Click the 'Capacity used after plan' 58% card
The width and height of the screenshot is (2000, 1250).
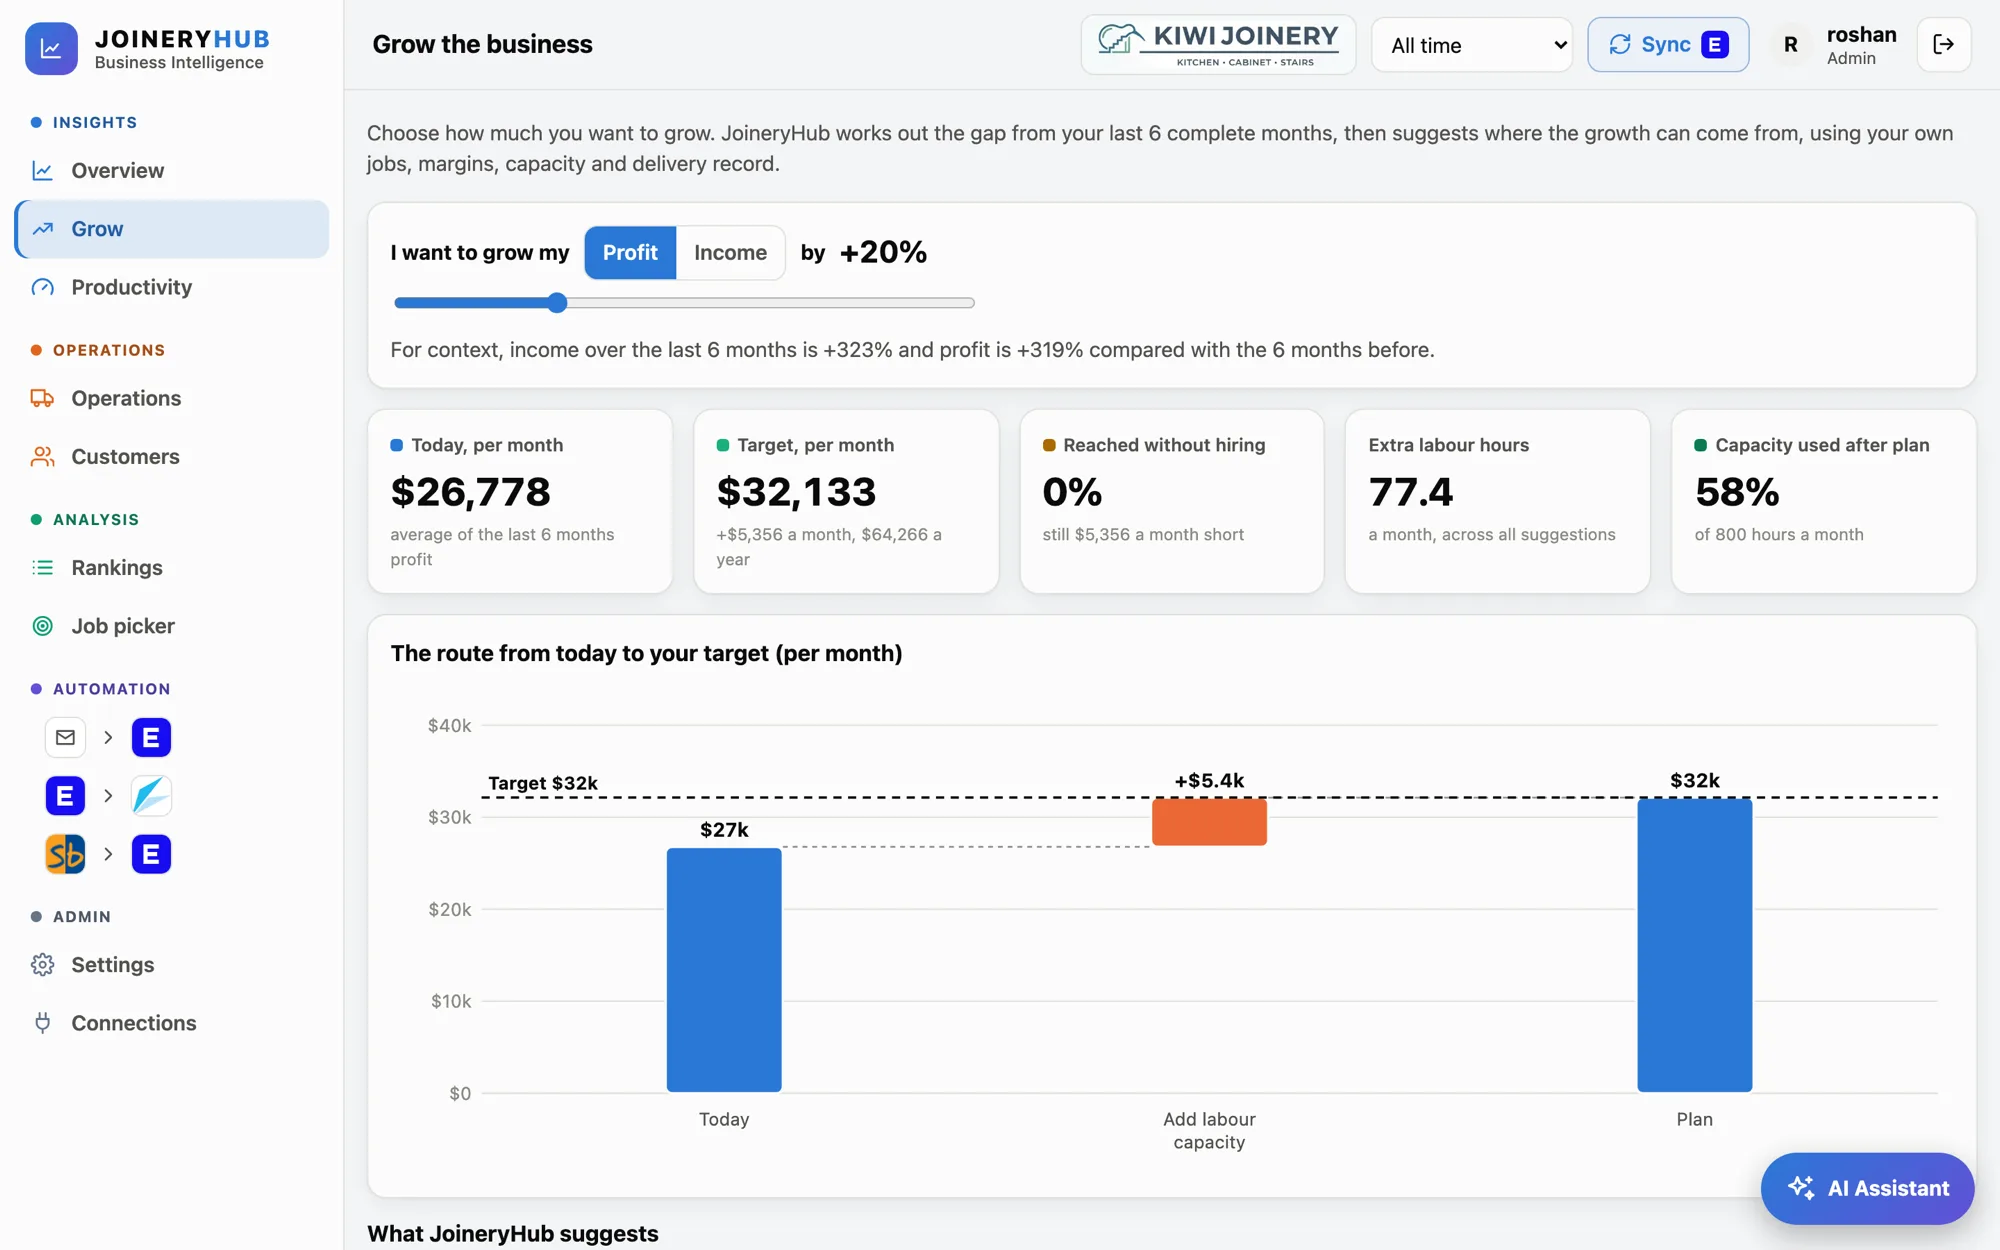(x=1824, y=501)
